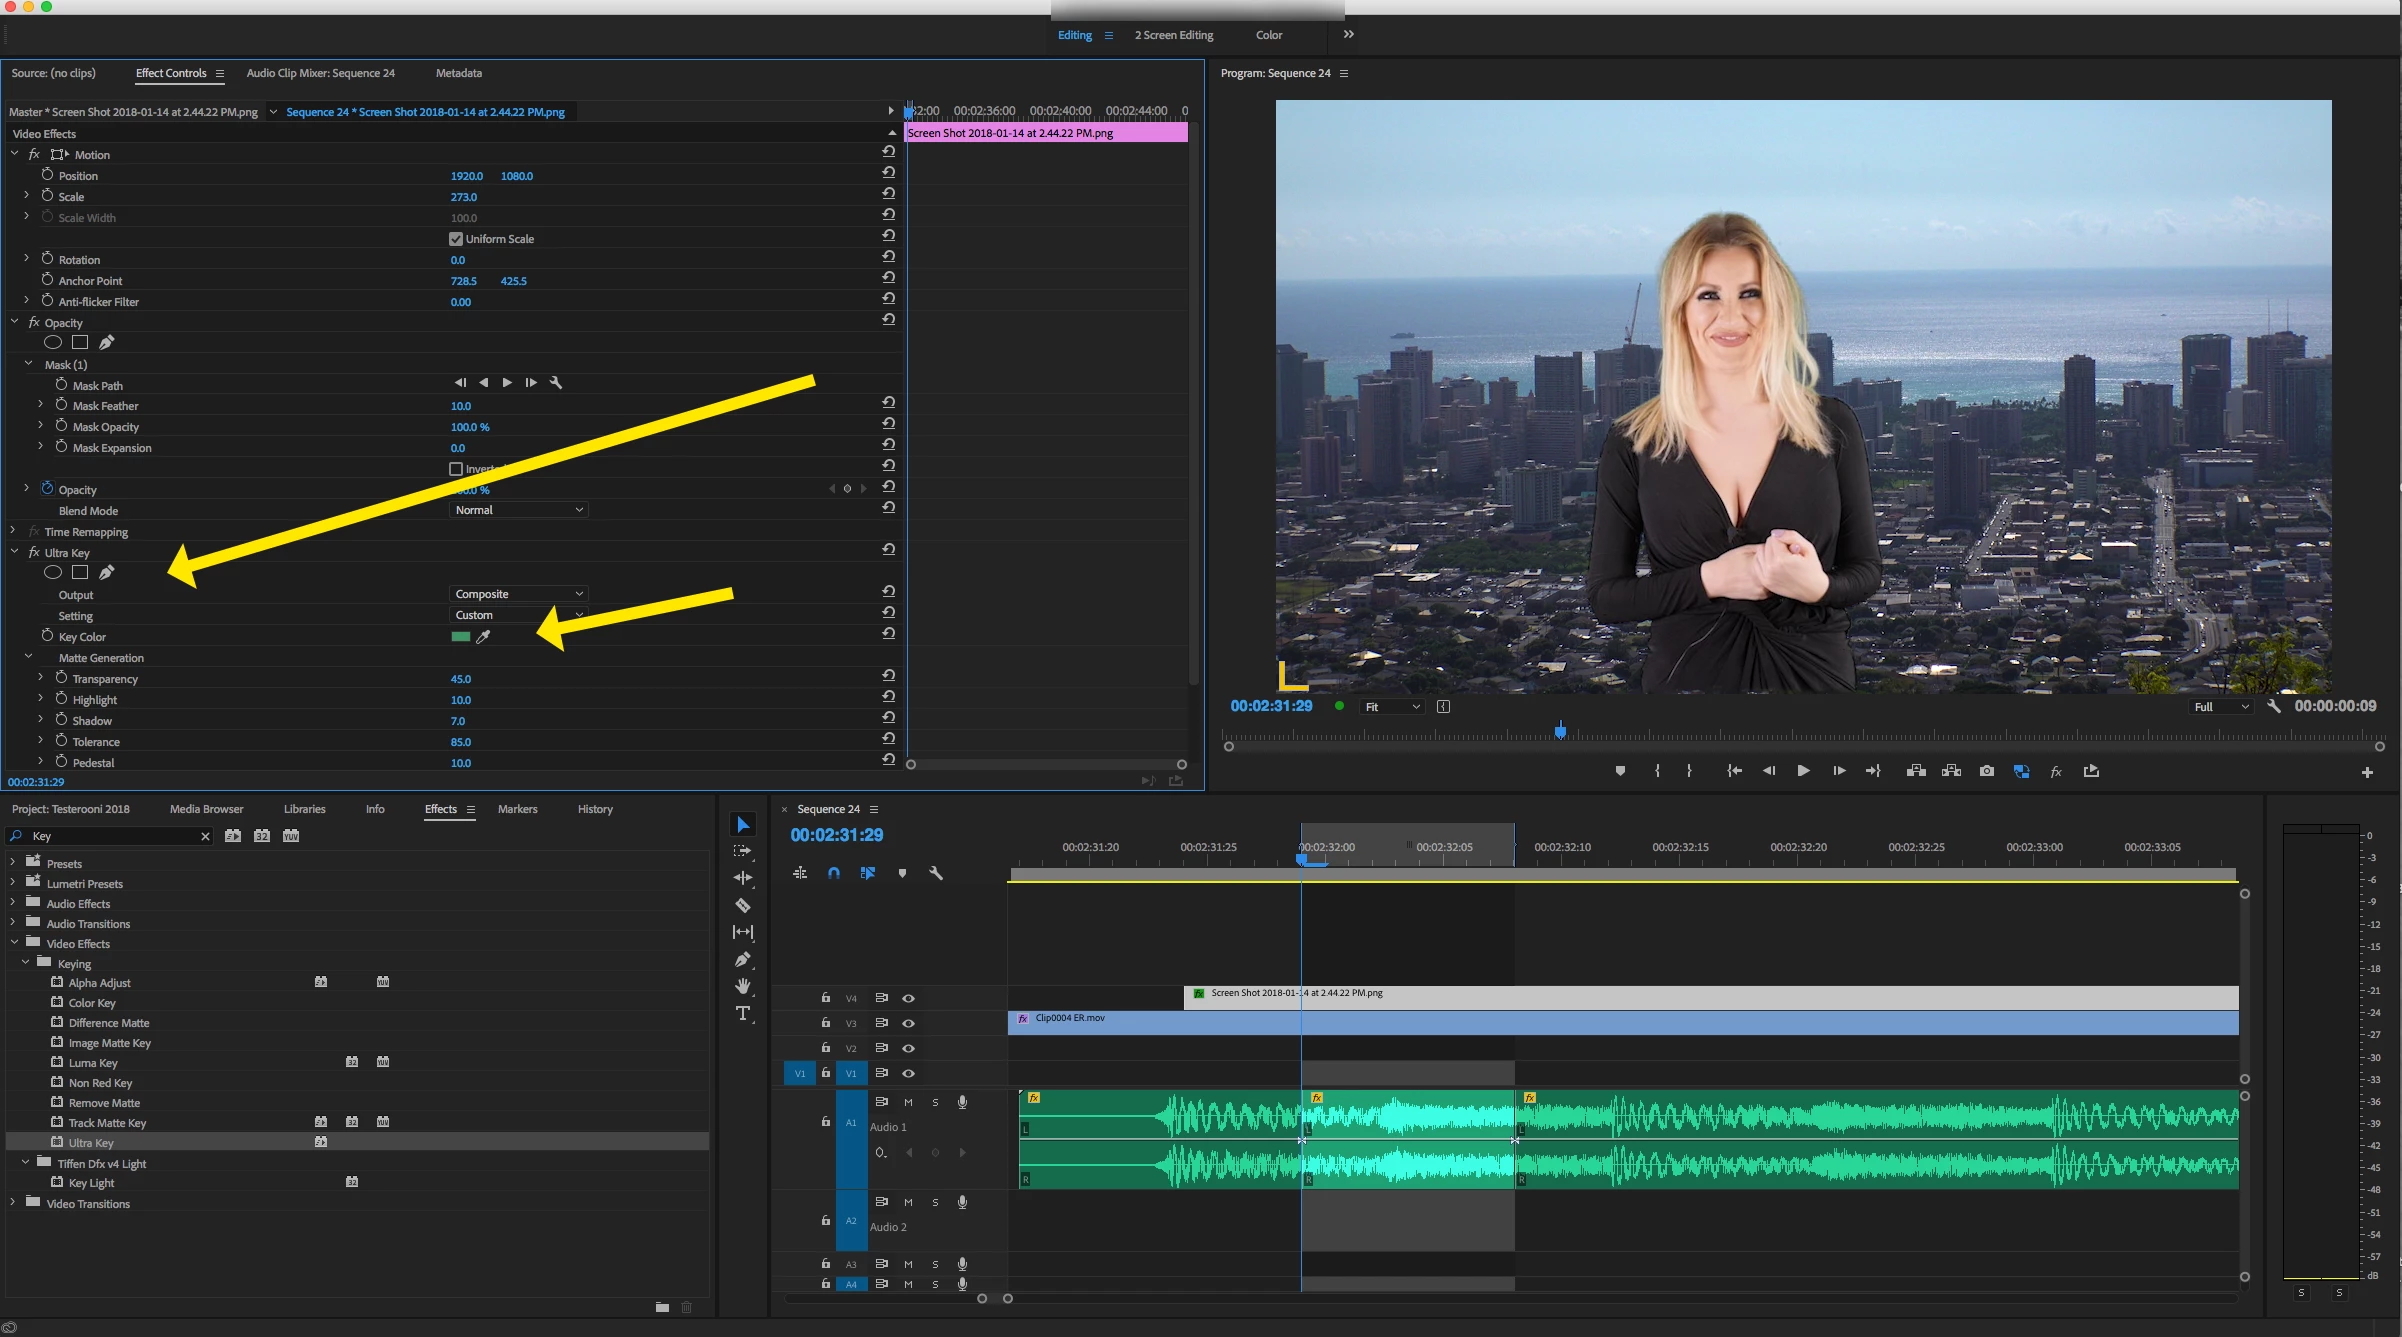Click the Export Frame camera icon
This screenshot has height=1337, width=2402.
pyautogui.click(x=1986, y=771)
